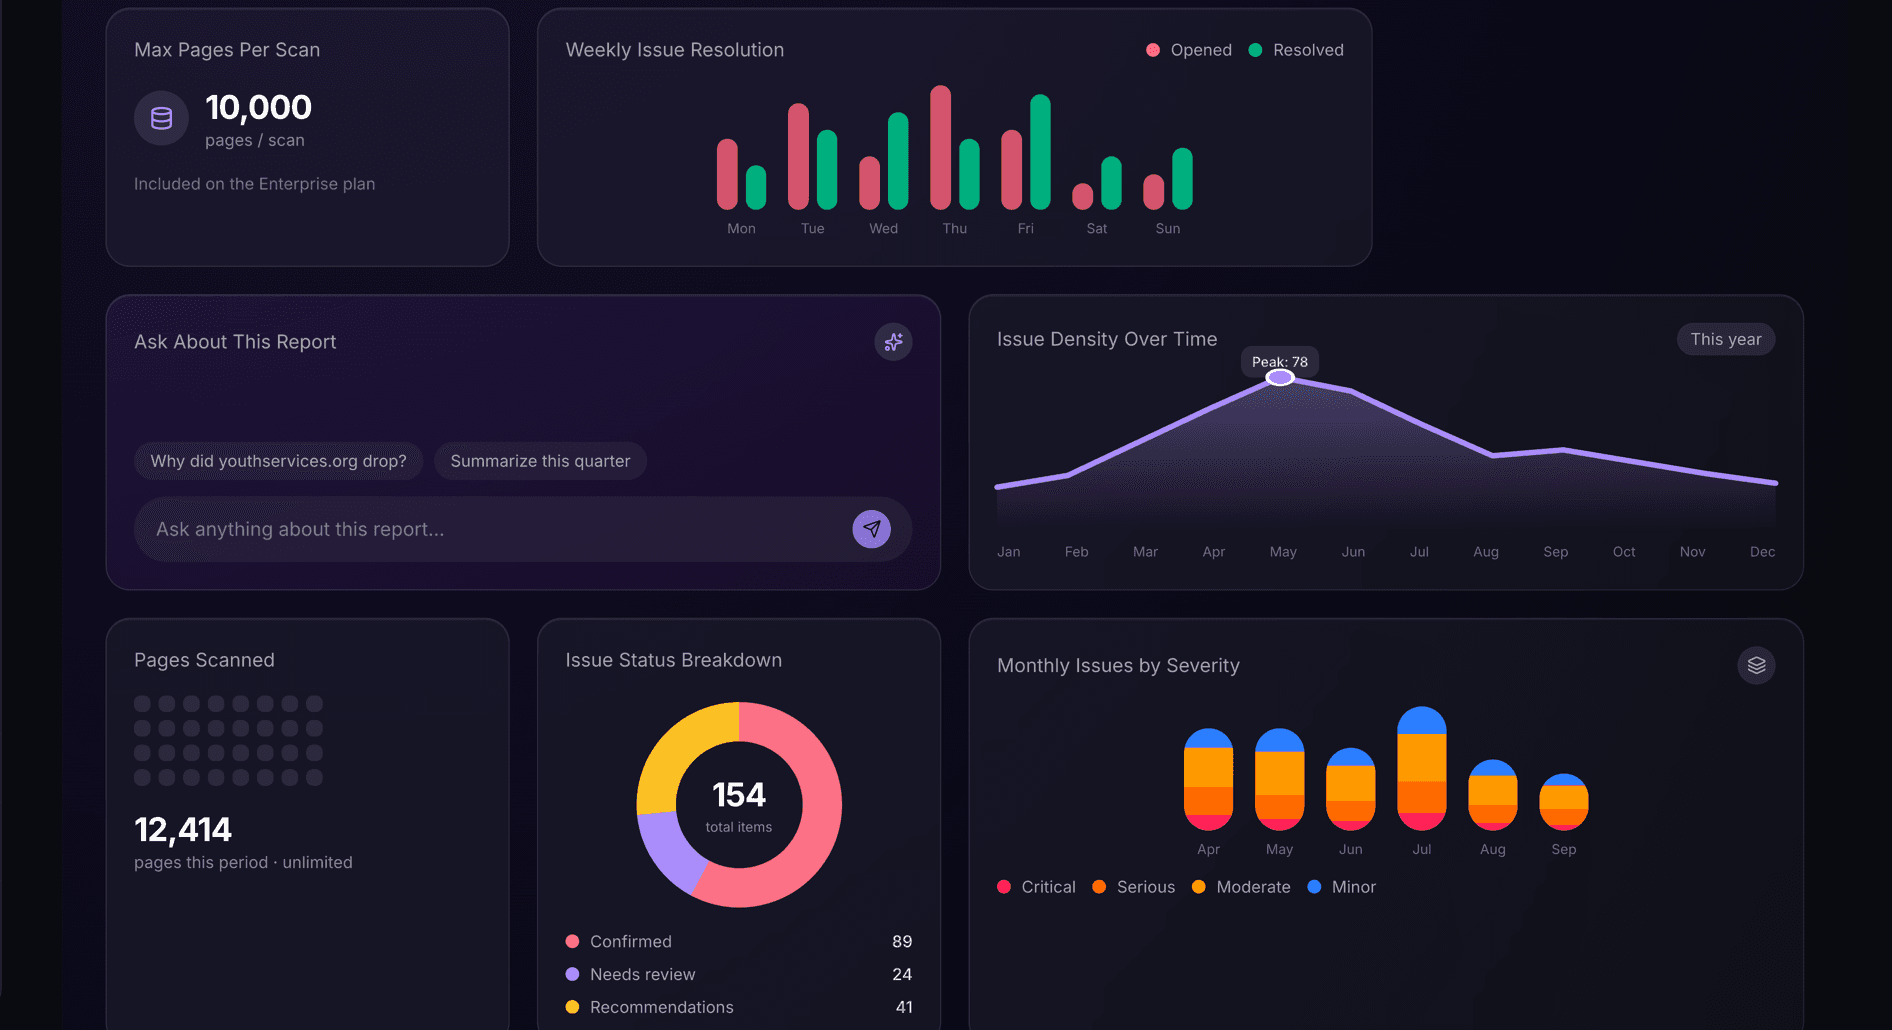Screen dimensions: 1892x1030
Task: Click the Sat label on weekly chart
Action: 1097,228
